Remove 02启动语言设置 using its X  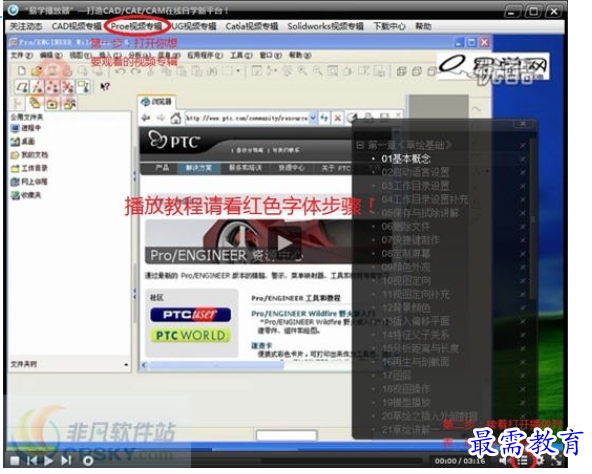523,172
